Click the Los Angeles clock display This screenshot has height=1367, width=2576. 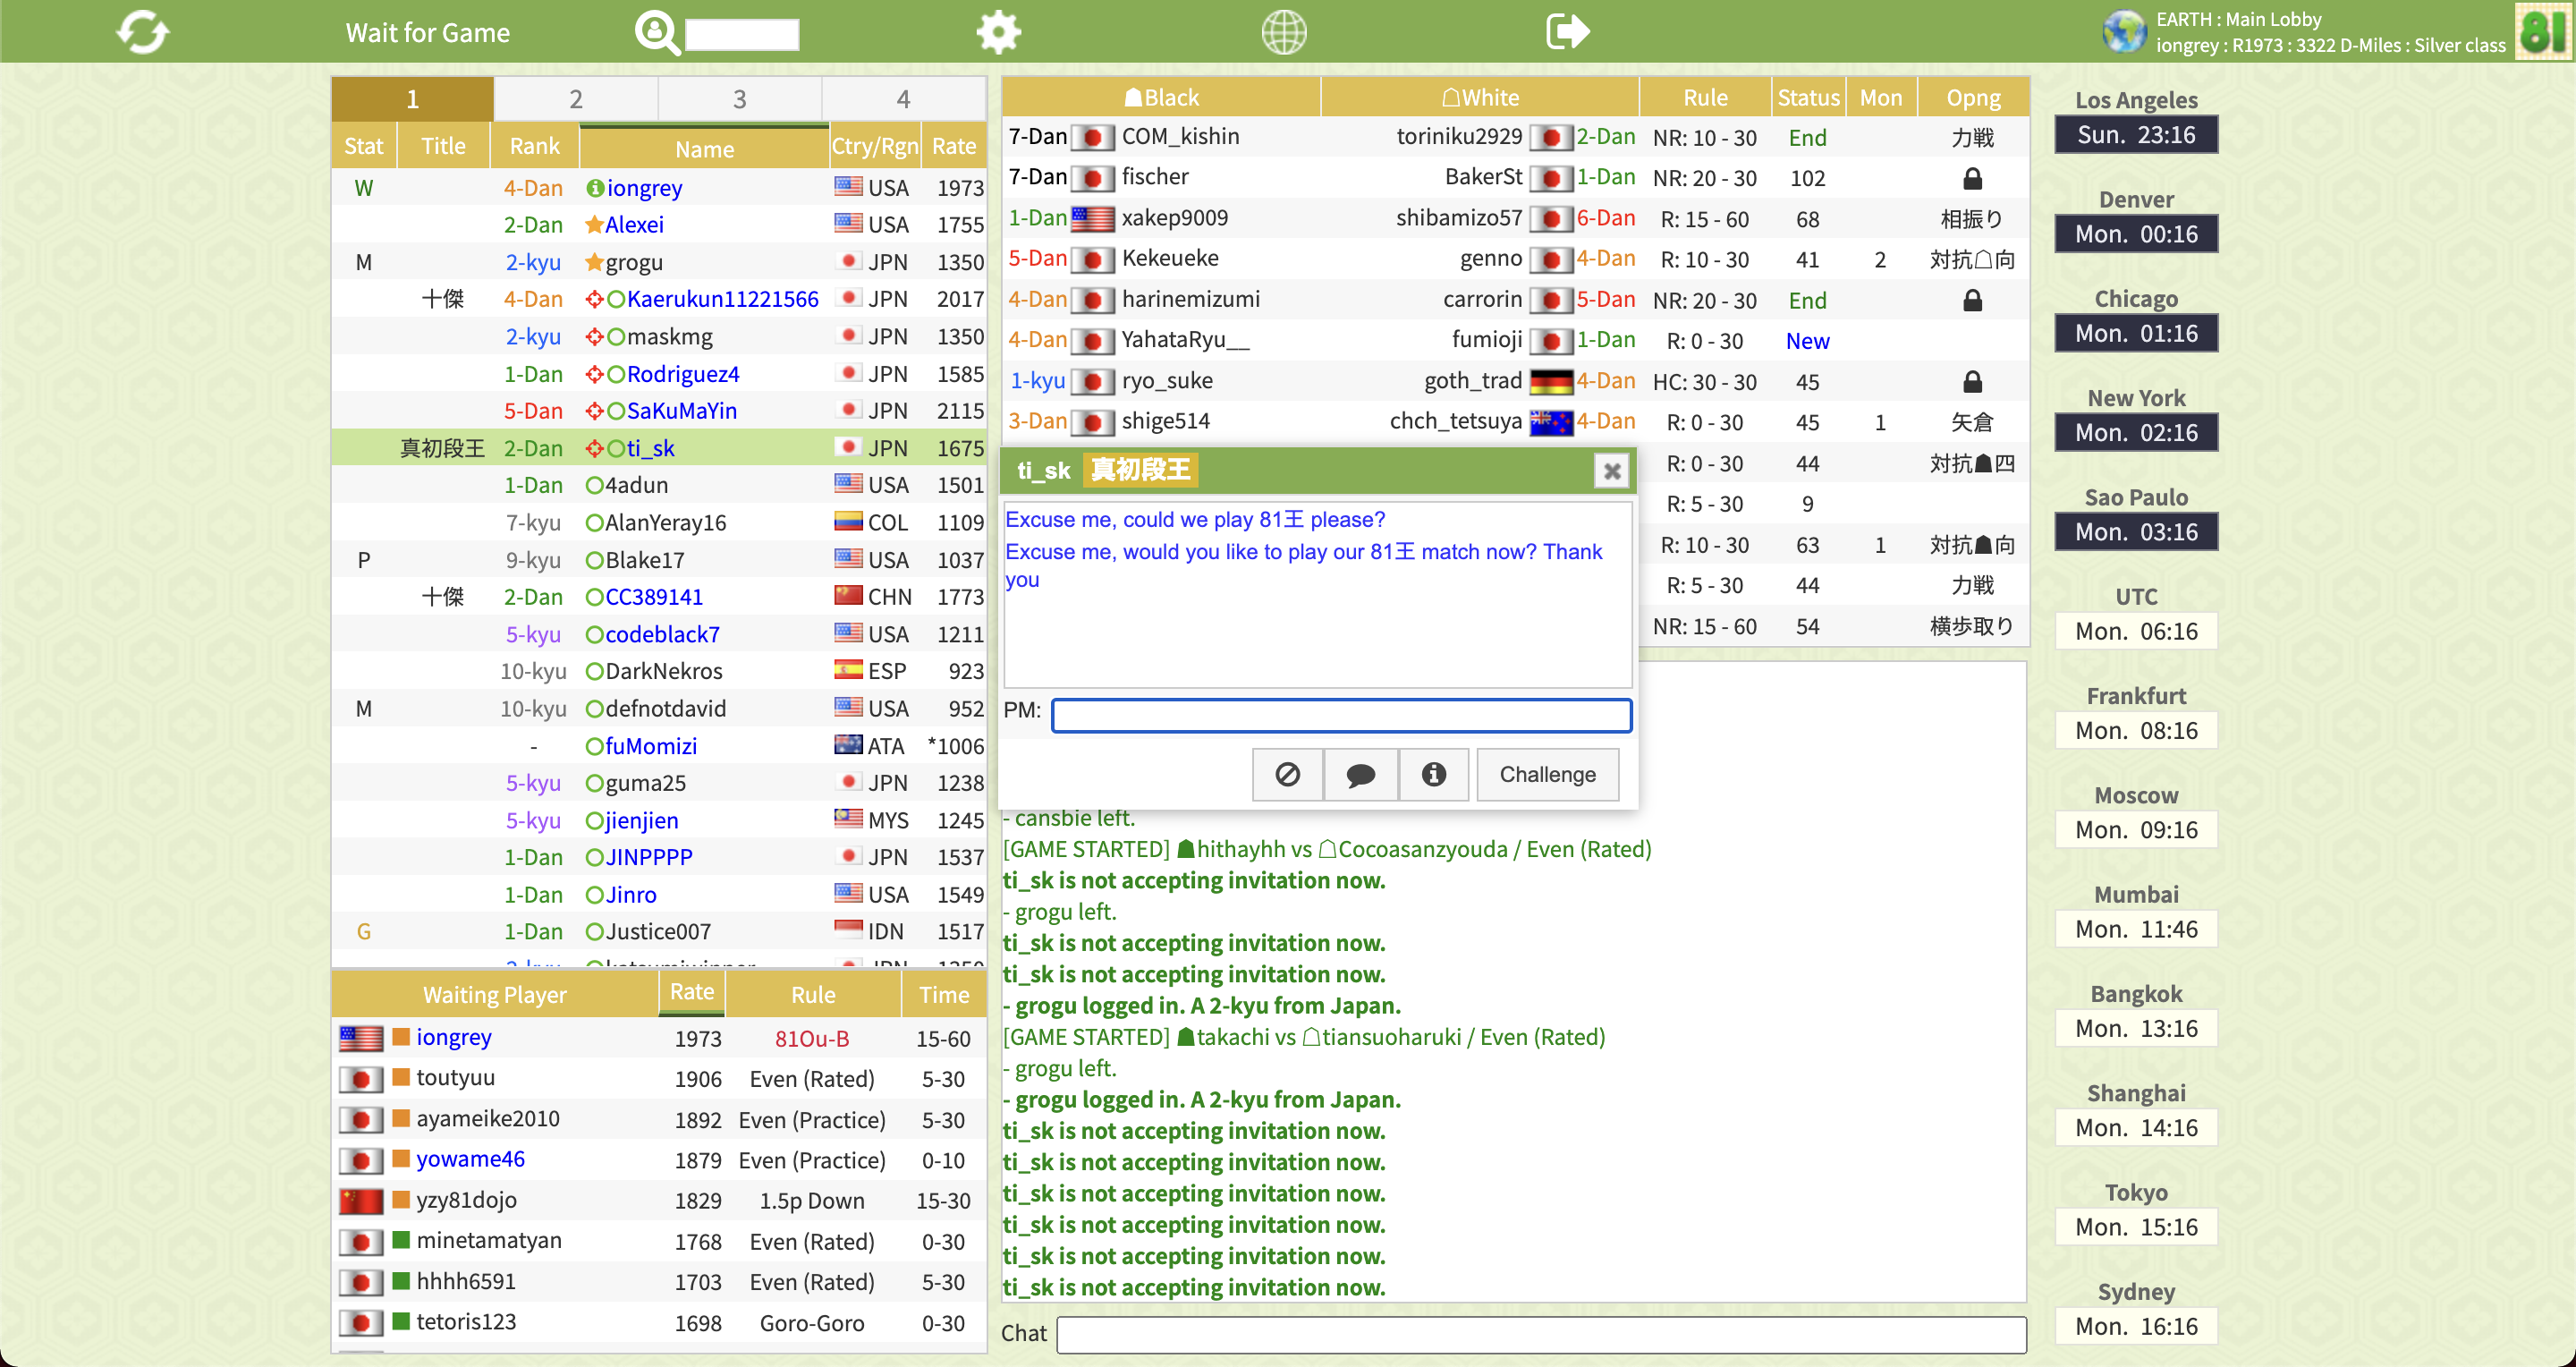(2136, 135)
